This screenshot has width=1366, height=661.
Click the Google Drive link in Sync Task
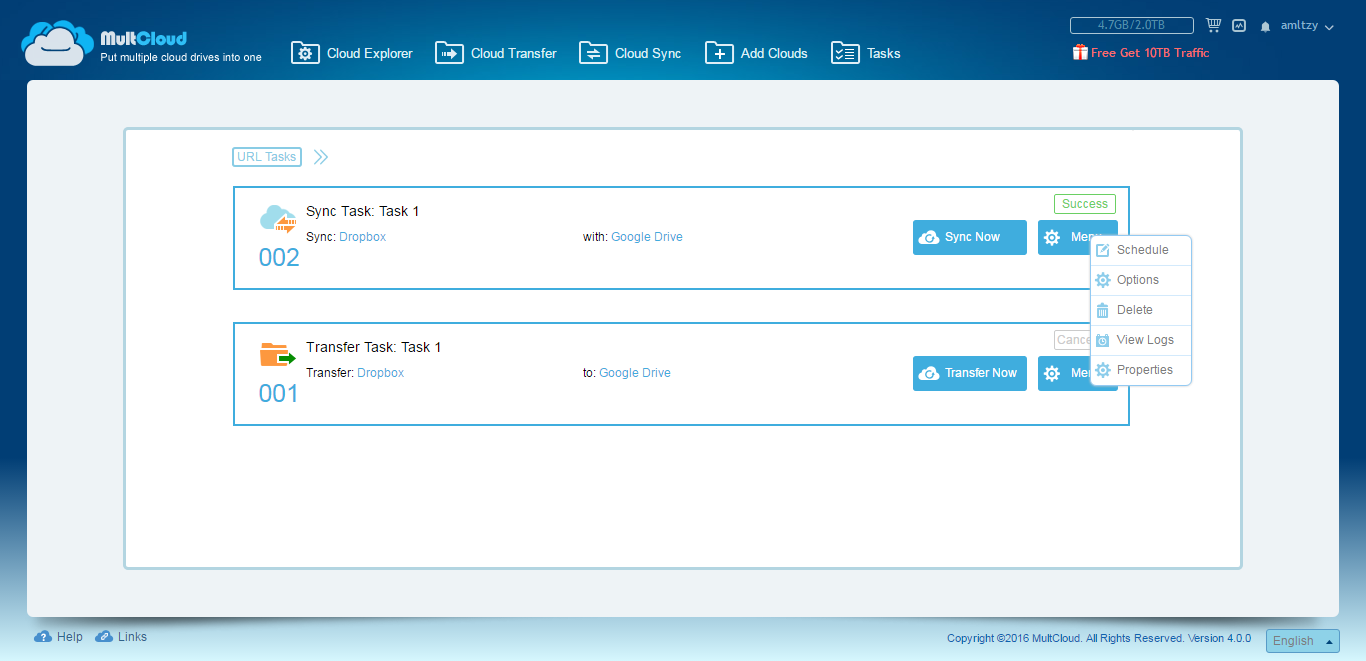647,237
